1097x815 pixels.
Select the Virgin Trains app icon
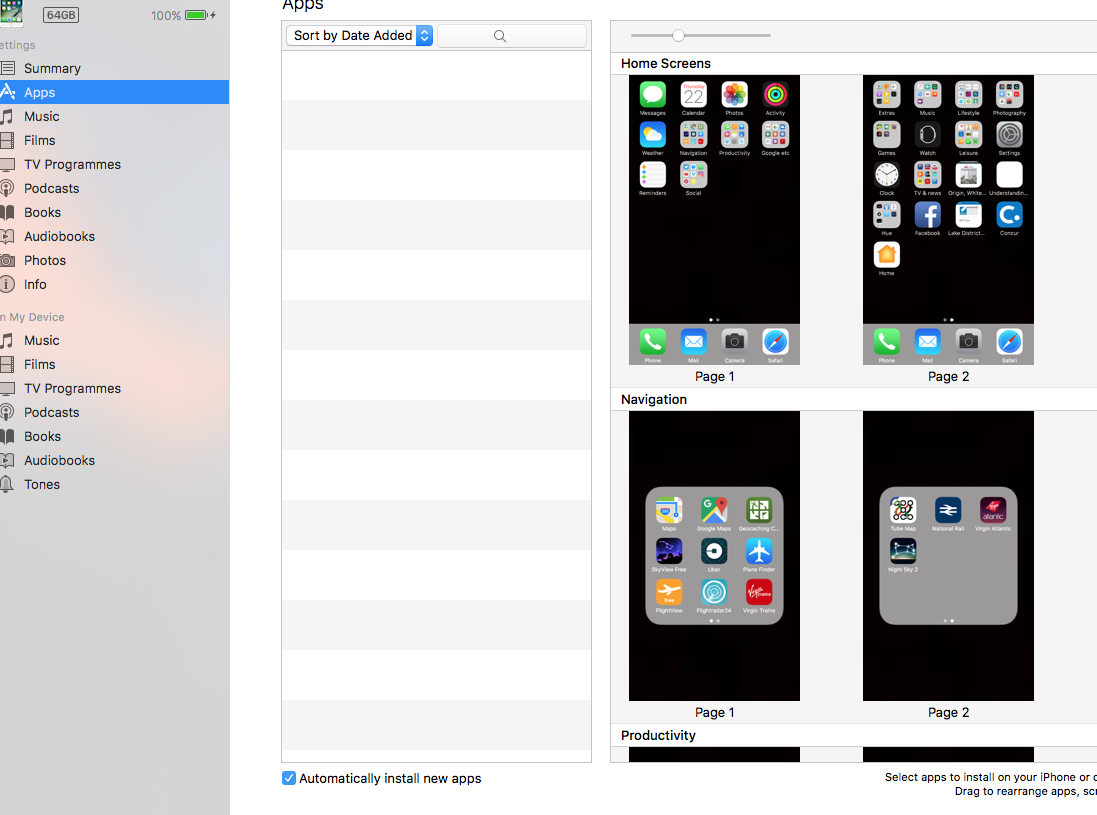758,593
